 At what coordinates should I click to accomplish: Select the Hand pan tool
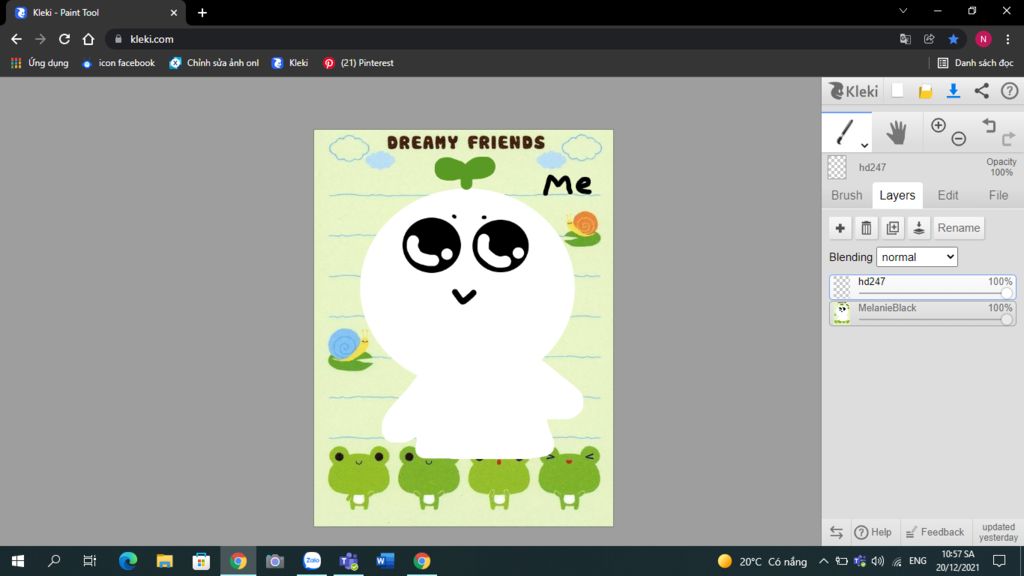(x=897, y=133)
